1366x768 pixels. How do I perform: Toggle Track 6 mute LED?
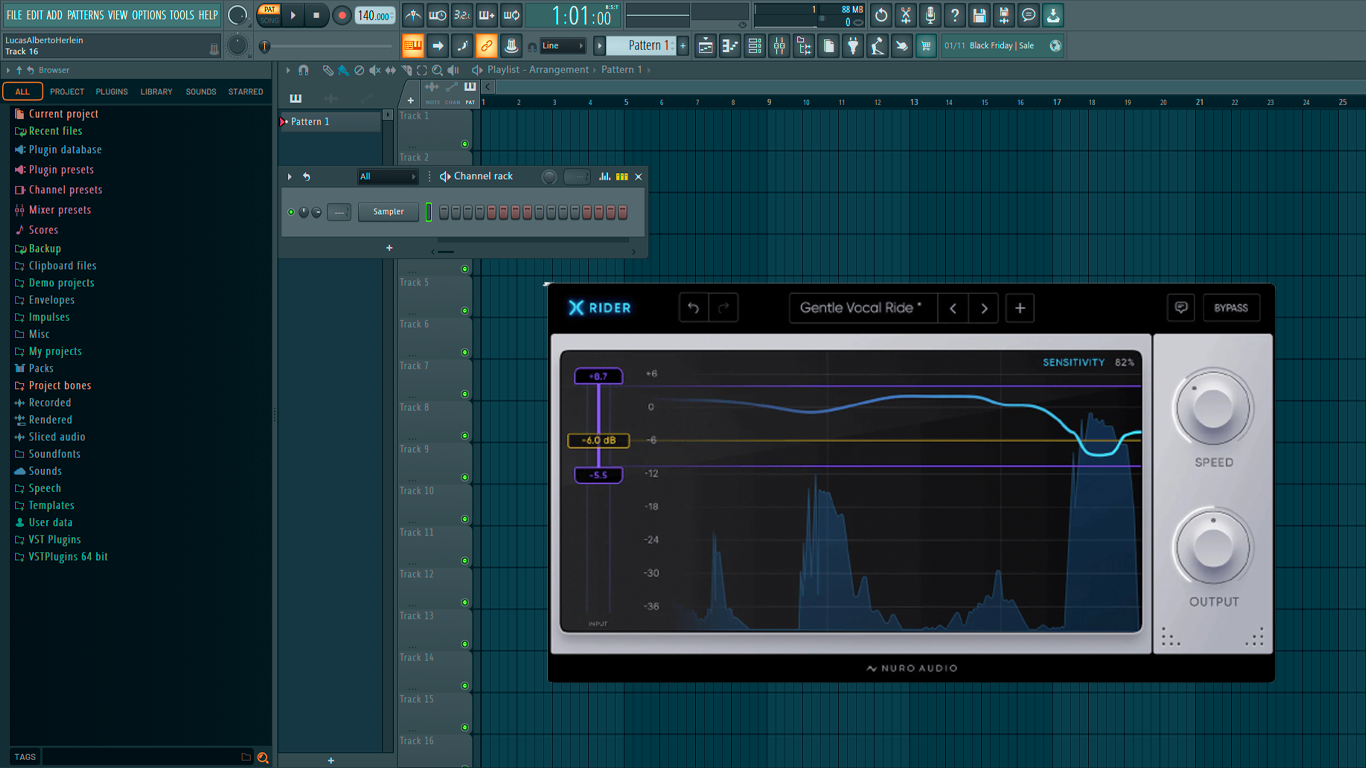point(465,352)
